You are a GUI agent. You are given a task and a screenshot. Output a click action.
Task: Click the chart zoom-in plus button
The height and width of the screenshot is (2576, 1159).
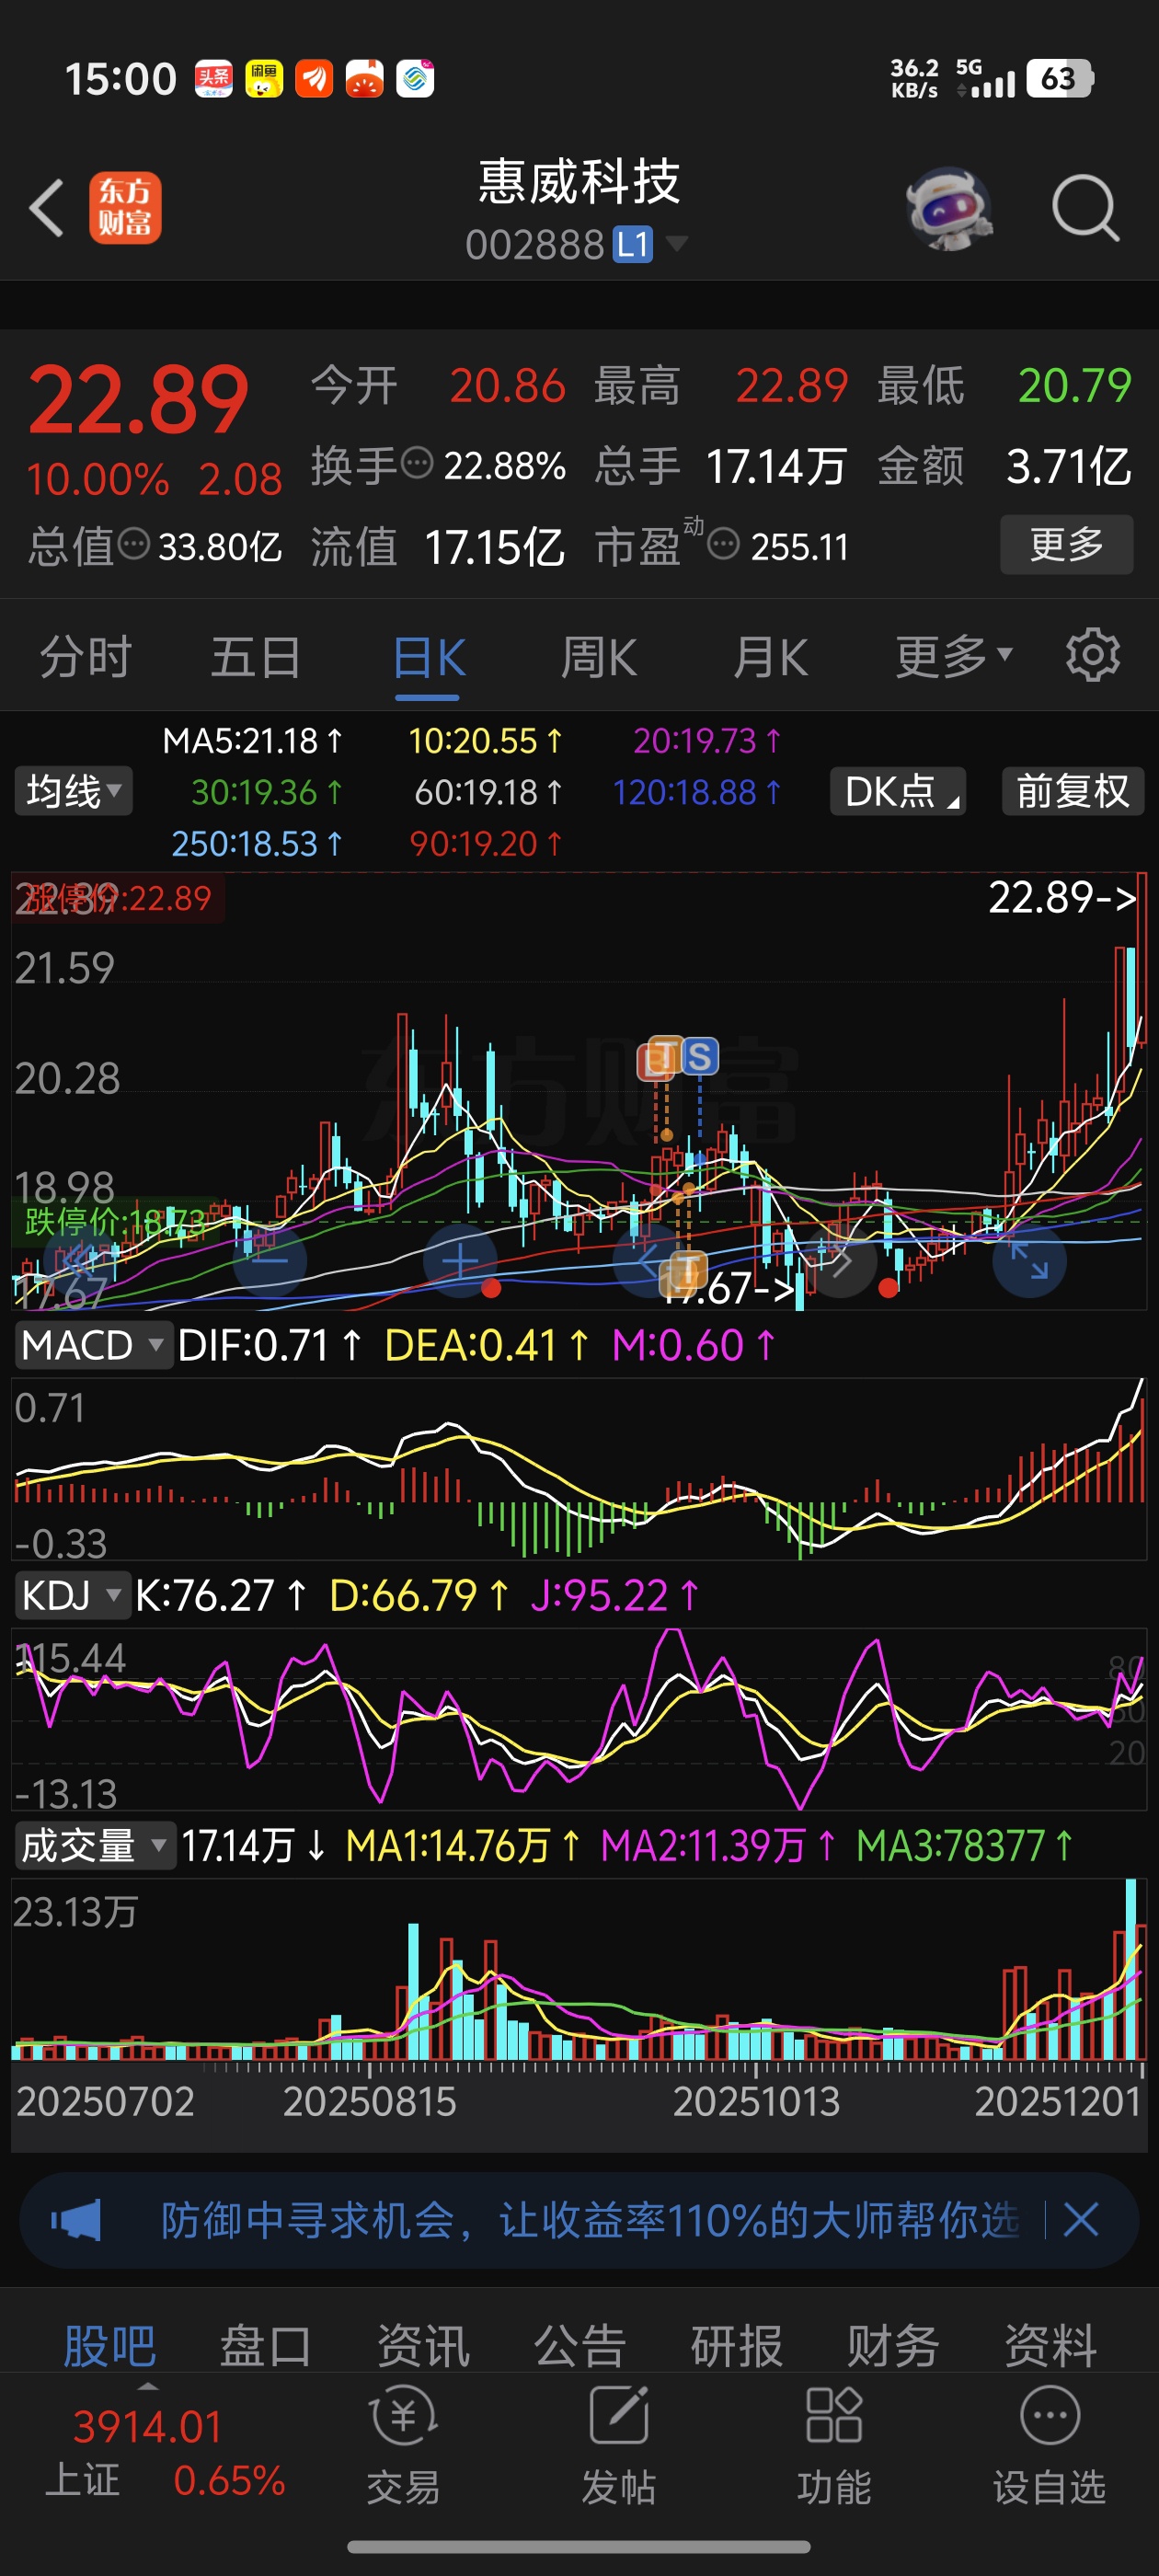460,1261
